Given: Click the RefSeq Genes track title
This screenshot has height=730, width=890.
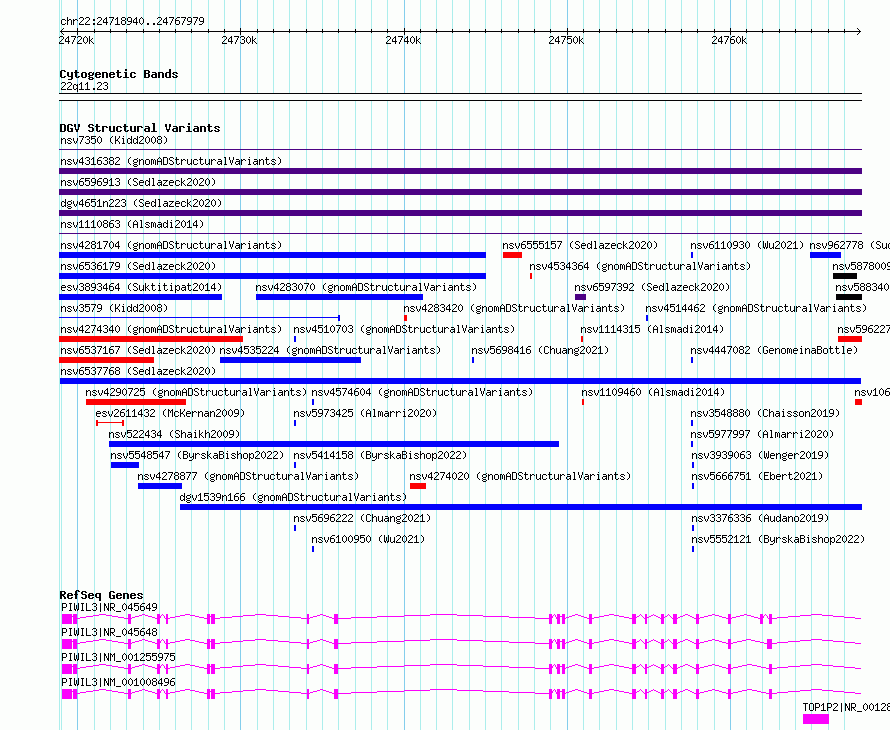Looking at the screenshot, I should point(102,595).
